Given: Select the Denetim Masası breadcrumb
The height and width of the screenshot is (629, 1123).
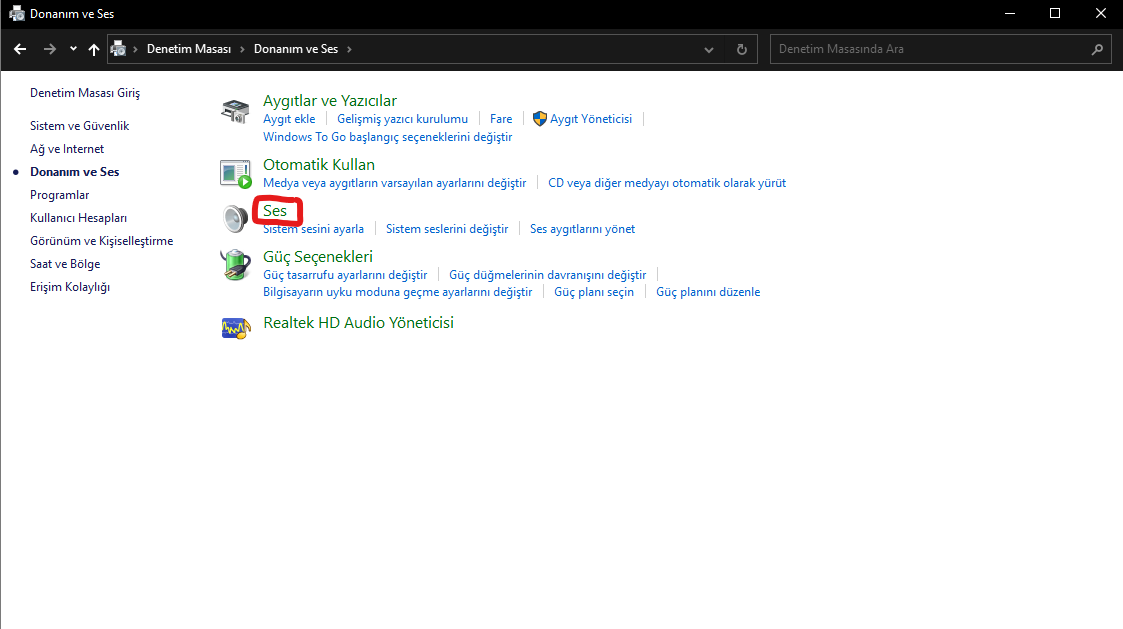Looking at the screenshot, I should tap(189, 49).
